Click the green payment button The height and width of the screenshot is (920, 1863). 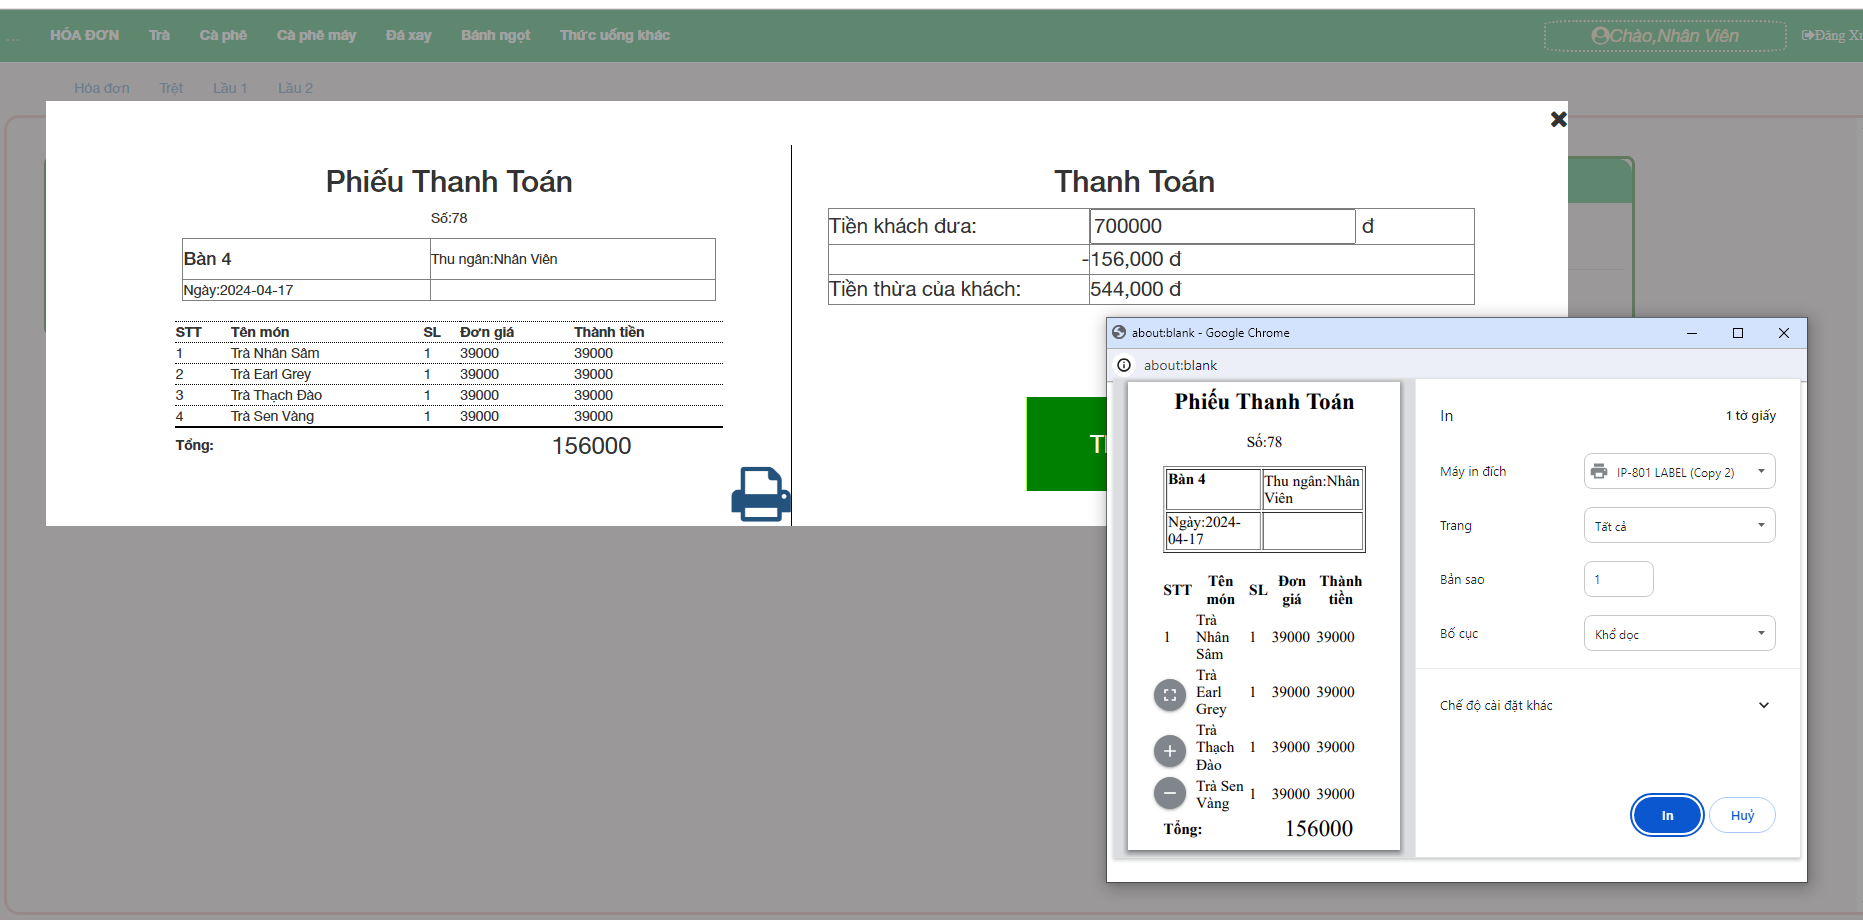point(1067,444)
